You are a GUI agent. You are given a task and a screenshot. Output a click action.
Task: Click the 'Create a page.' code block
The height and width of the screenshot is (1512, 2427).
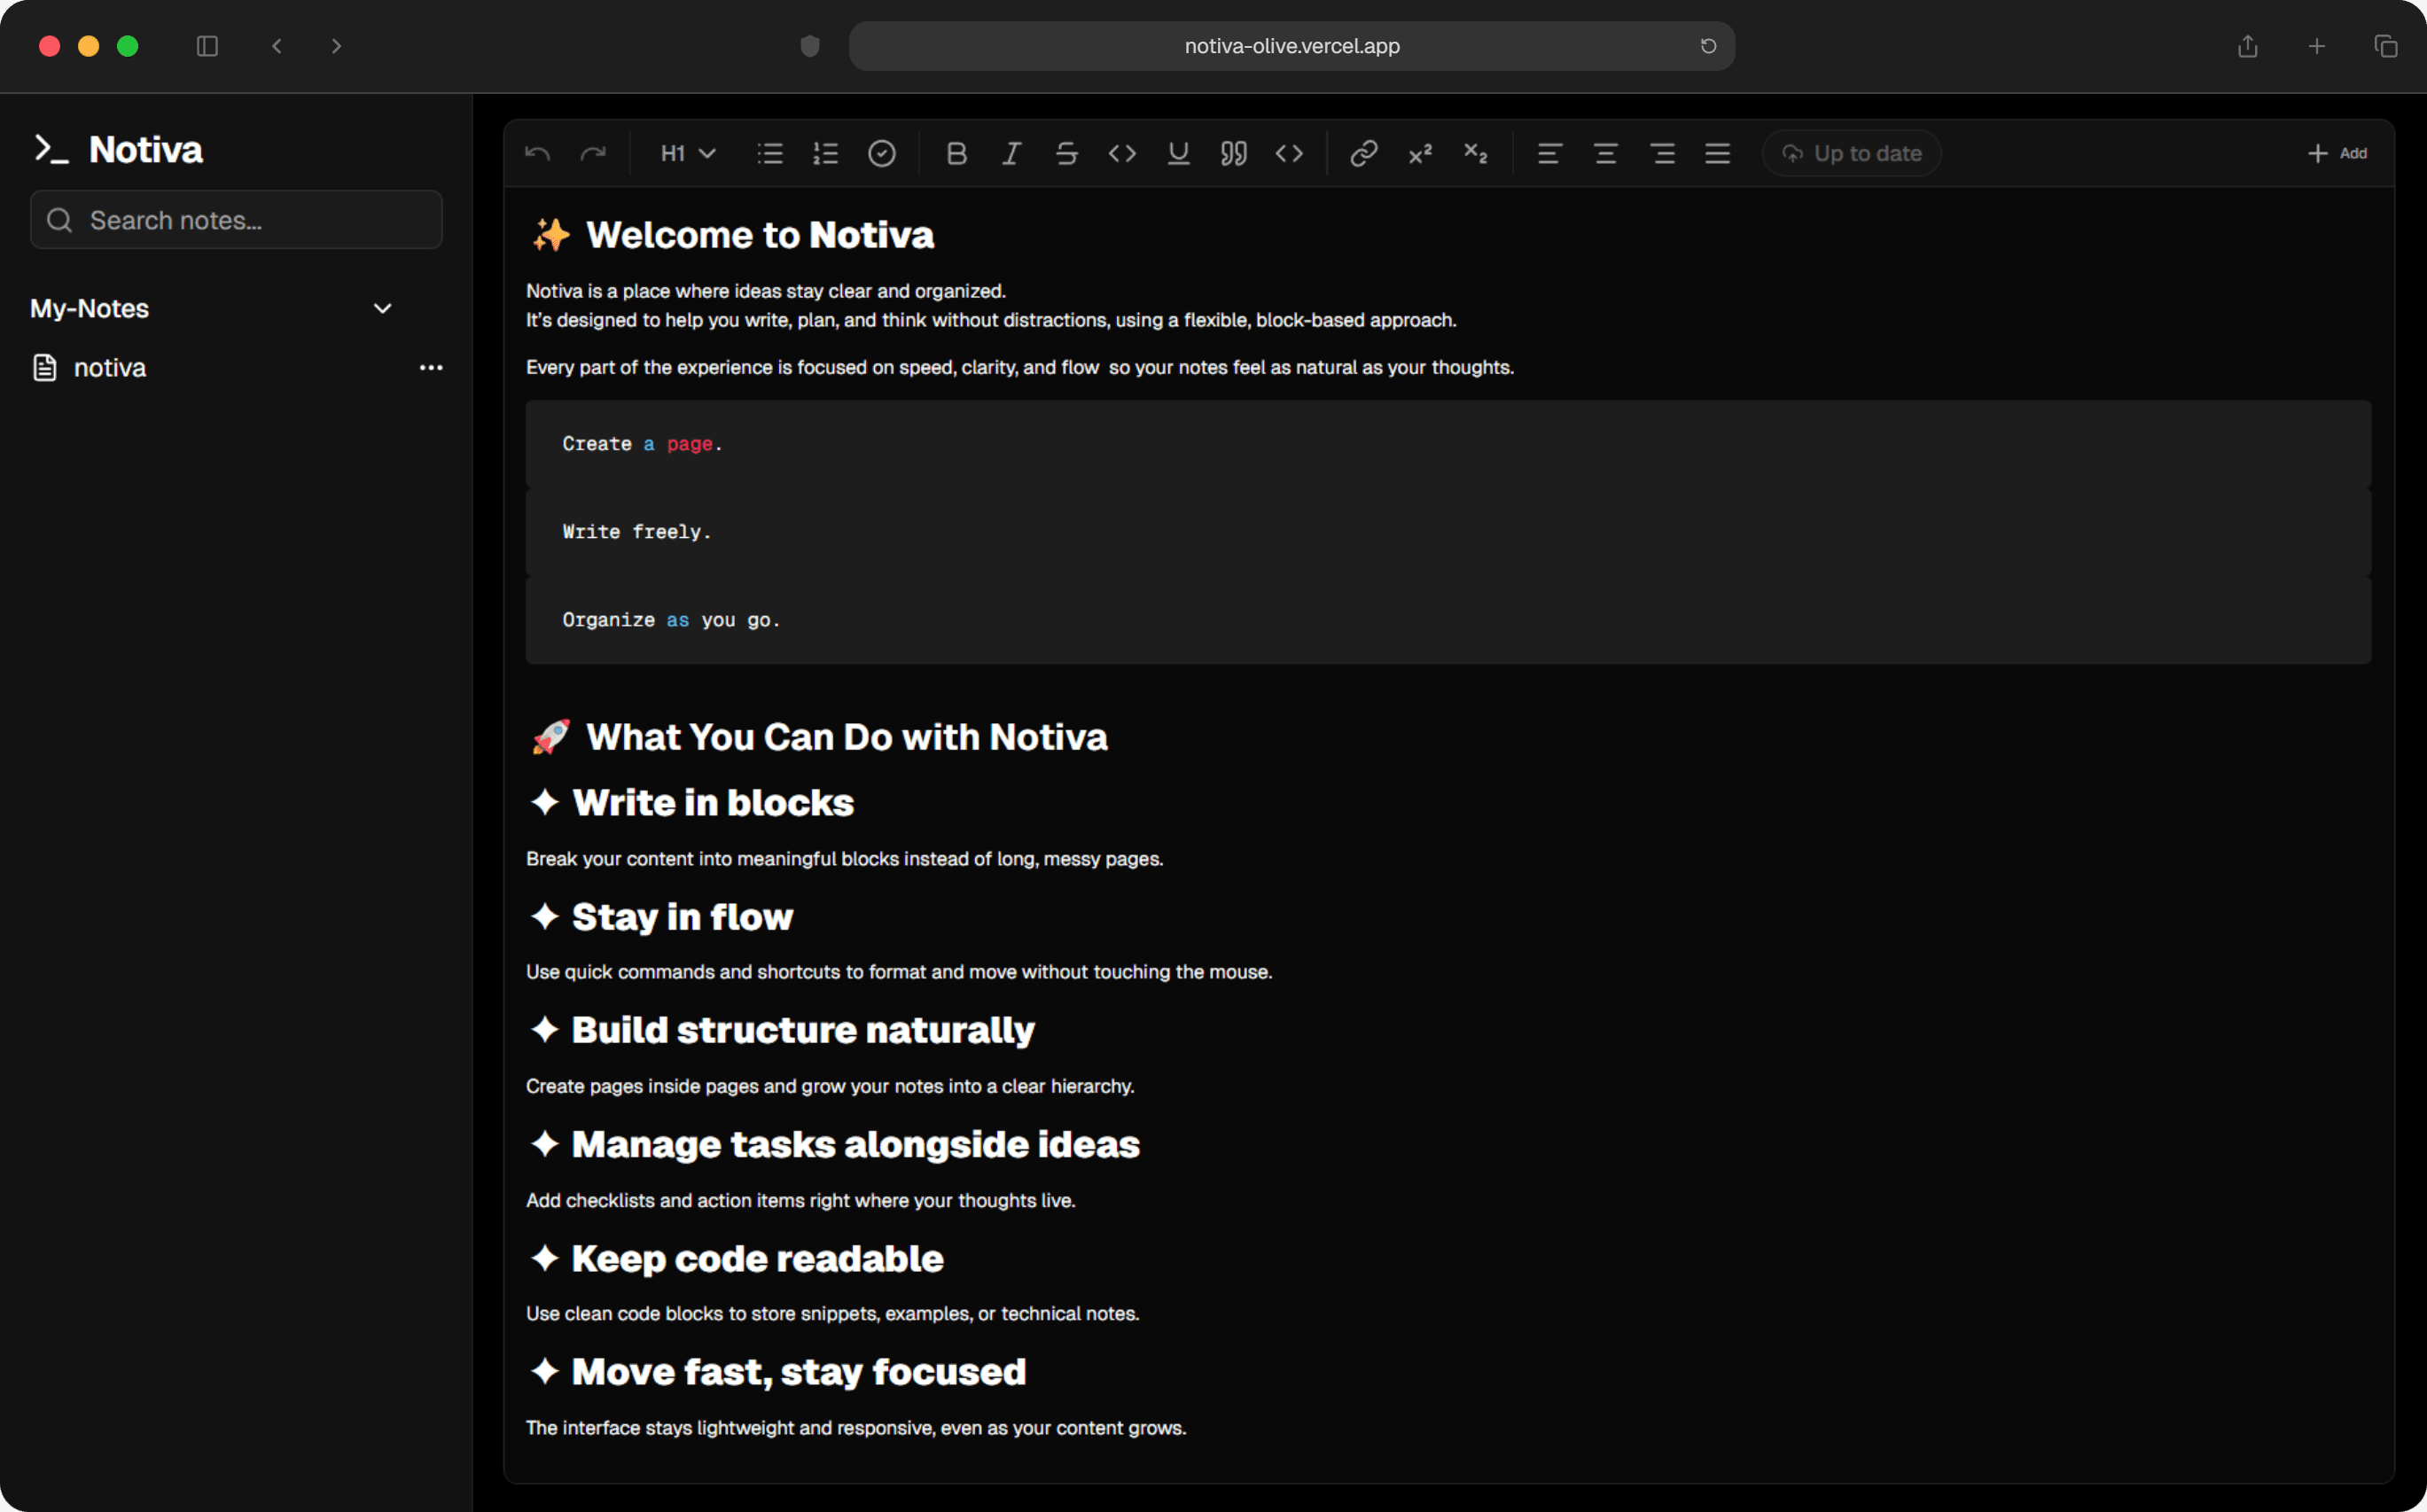point(1448,444)
